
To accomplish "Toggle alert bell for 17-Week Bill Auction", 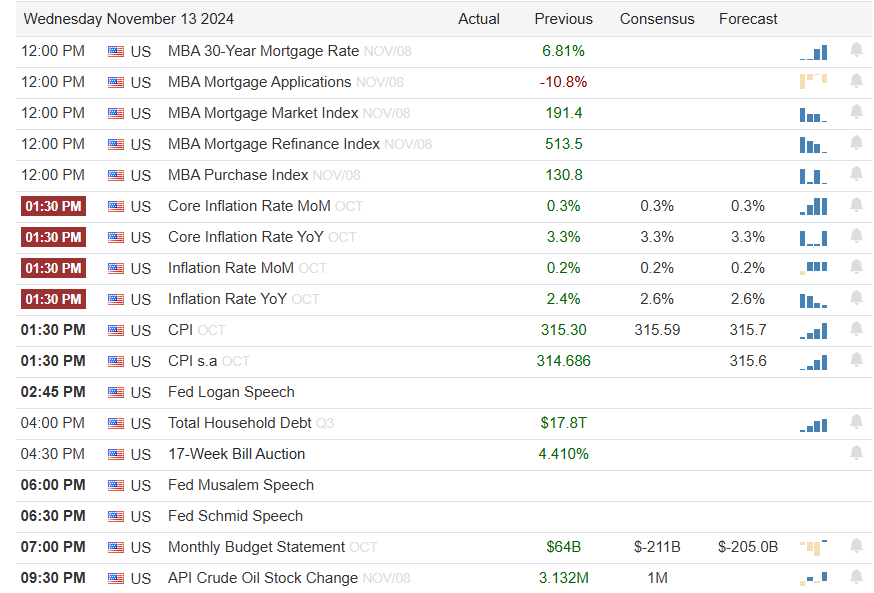I will tap(856, 453).
